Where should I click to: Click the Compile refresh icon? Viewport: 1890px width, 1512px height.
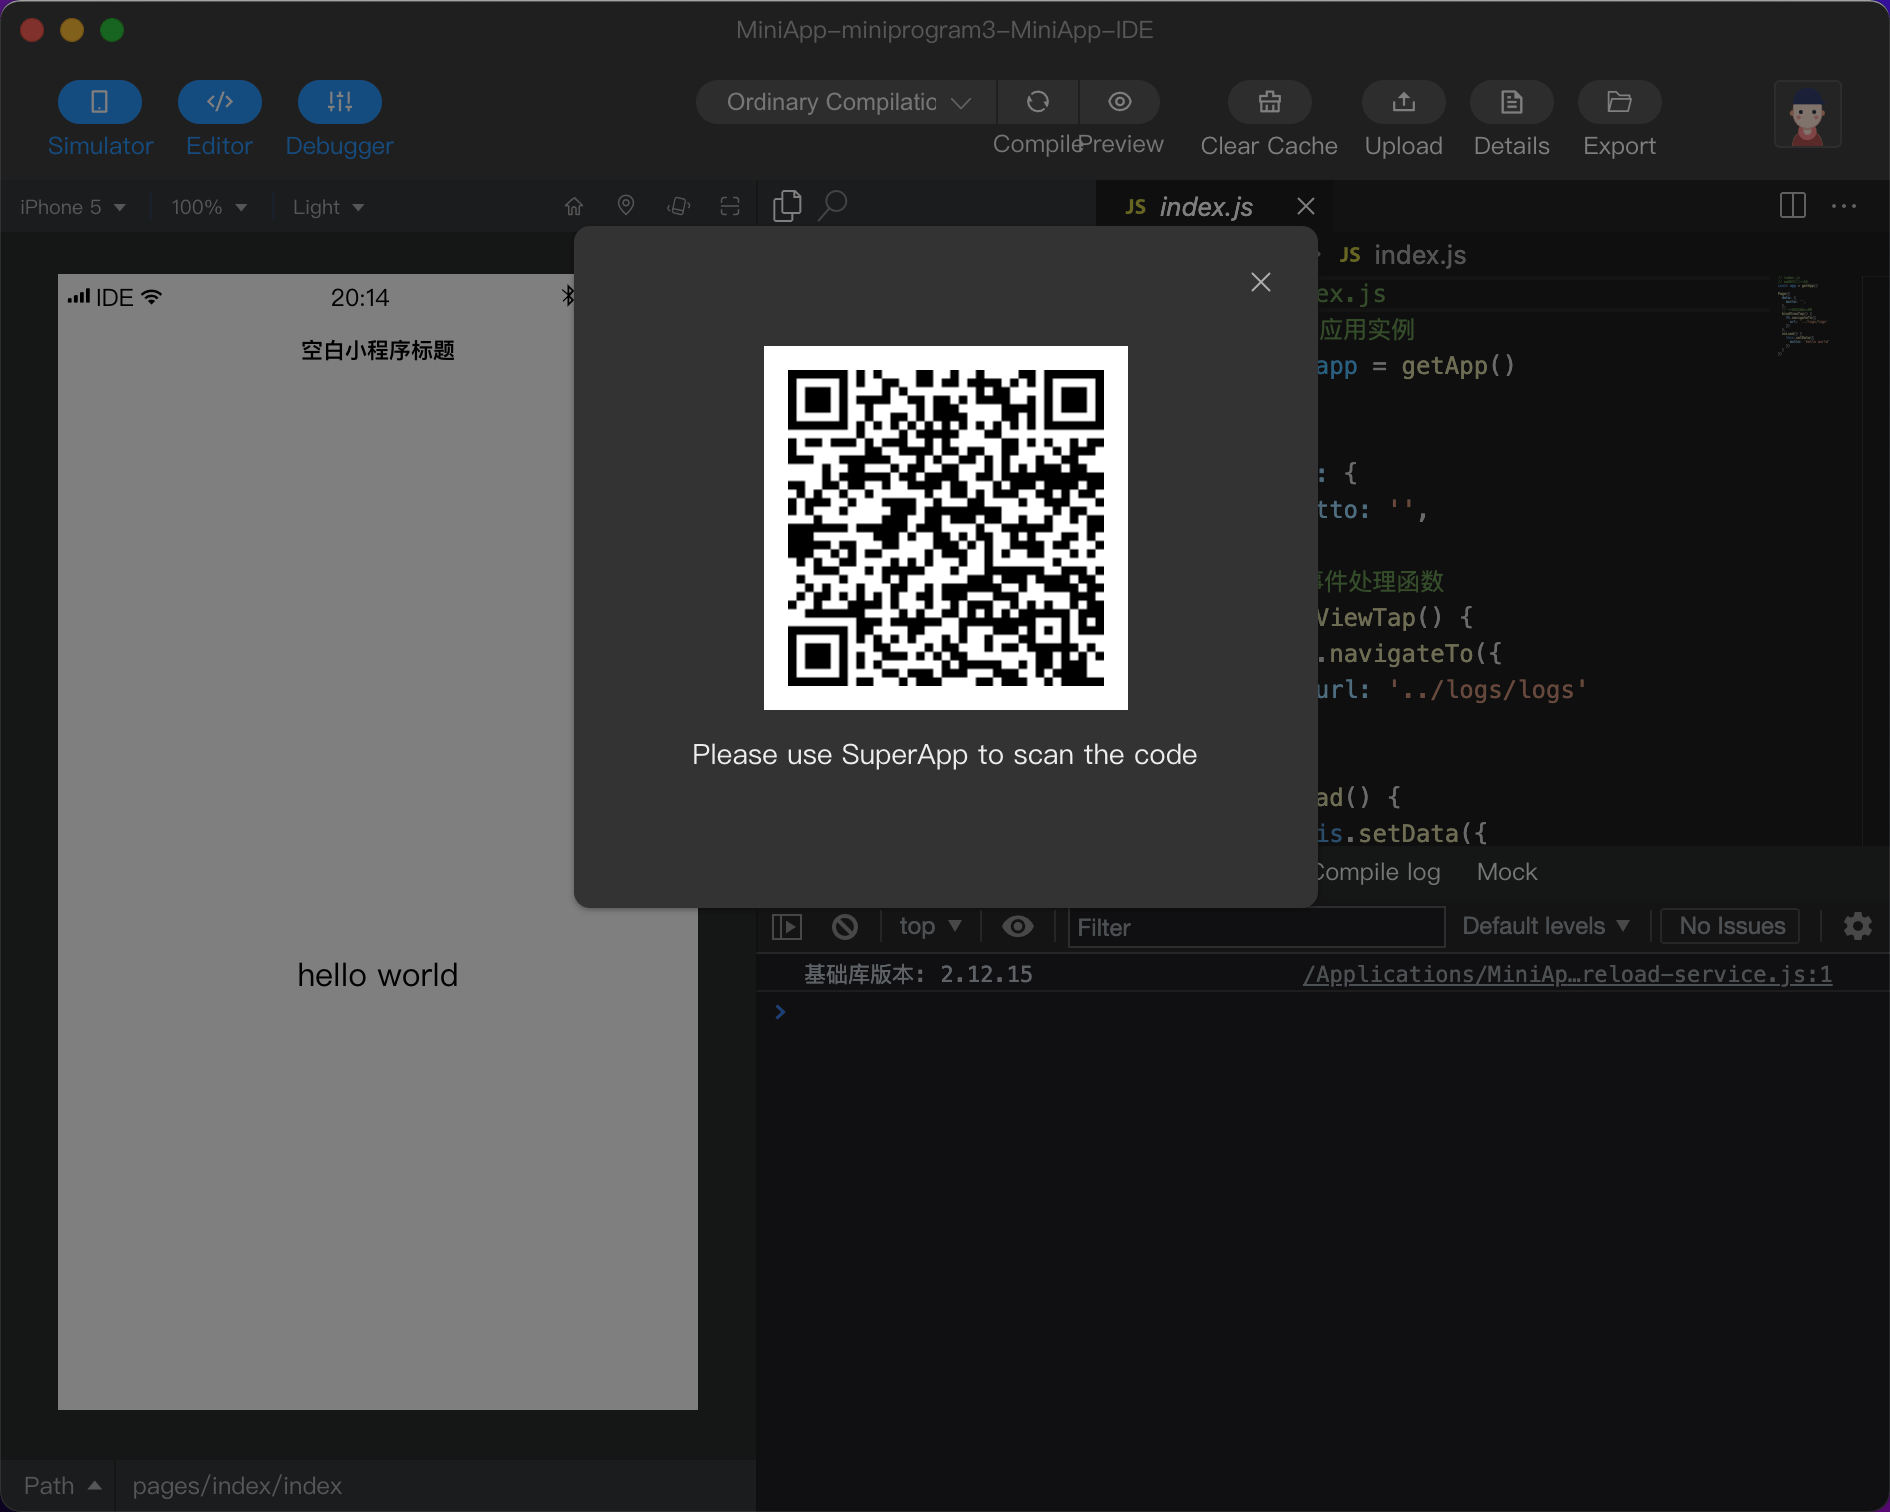pos(1038,102)
